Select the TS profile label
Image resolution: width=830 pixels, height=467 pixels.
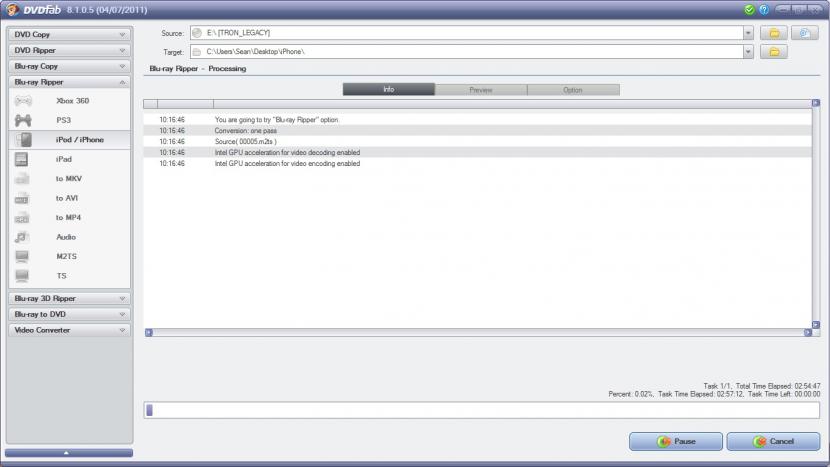coord(61,276)
